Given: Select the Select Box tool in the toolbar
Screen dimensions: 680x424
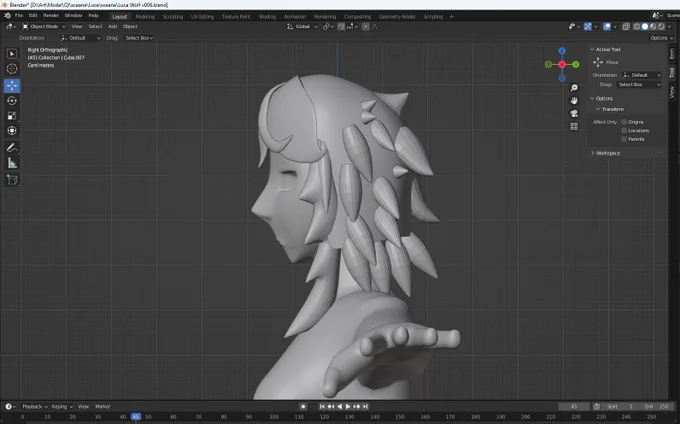Looking at the screenshot, I should point(12,54).
